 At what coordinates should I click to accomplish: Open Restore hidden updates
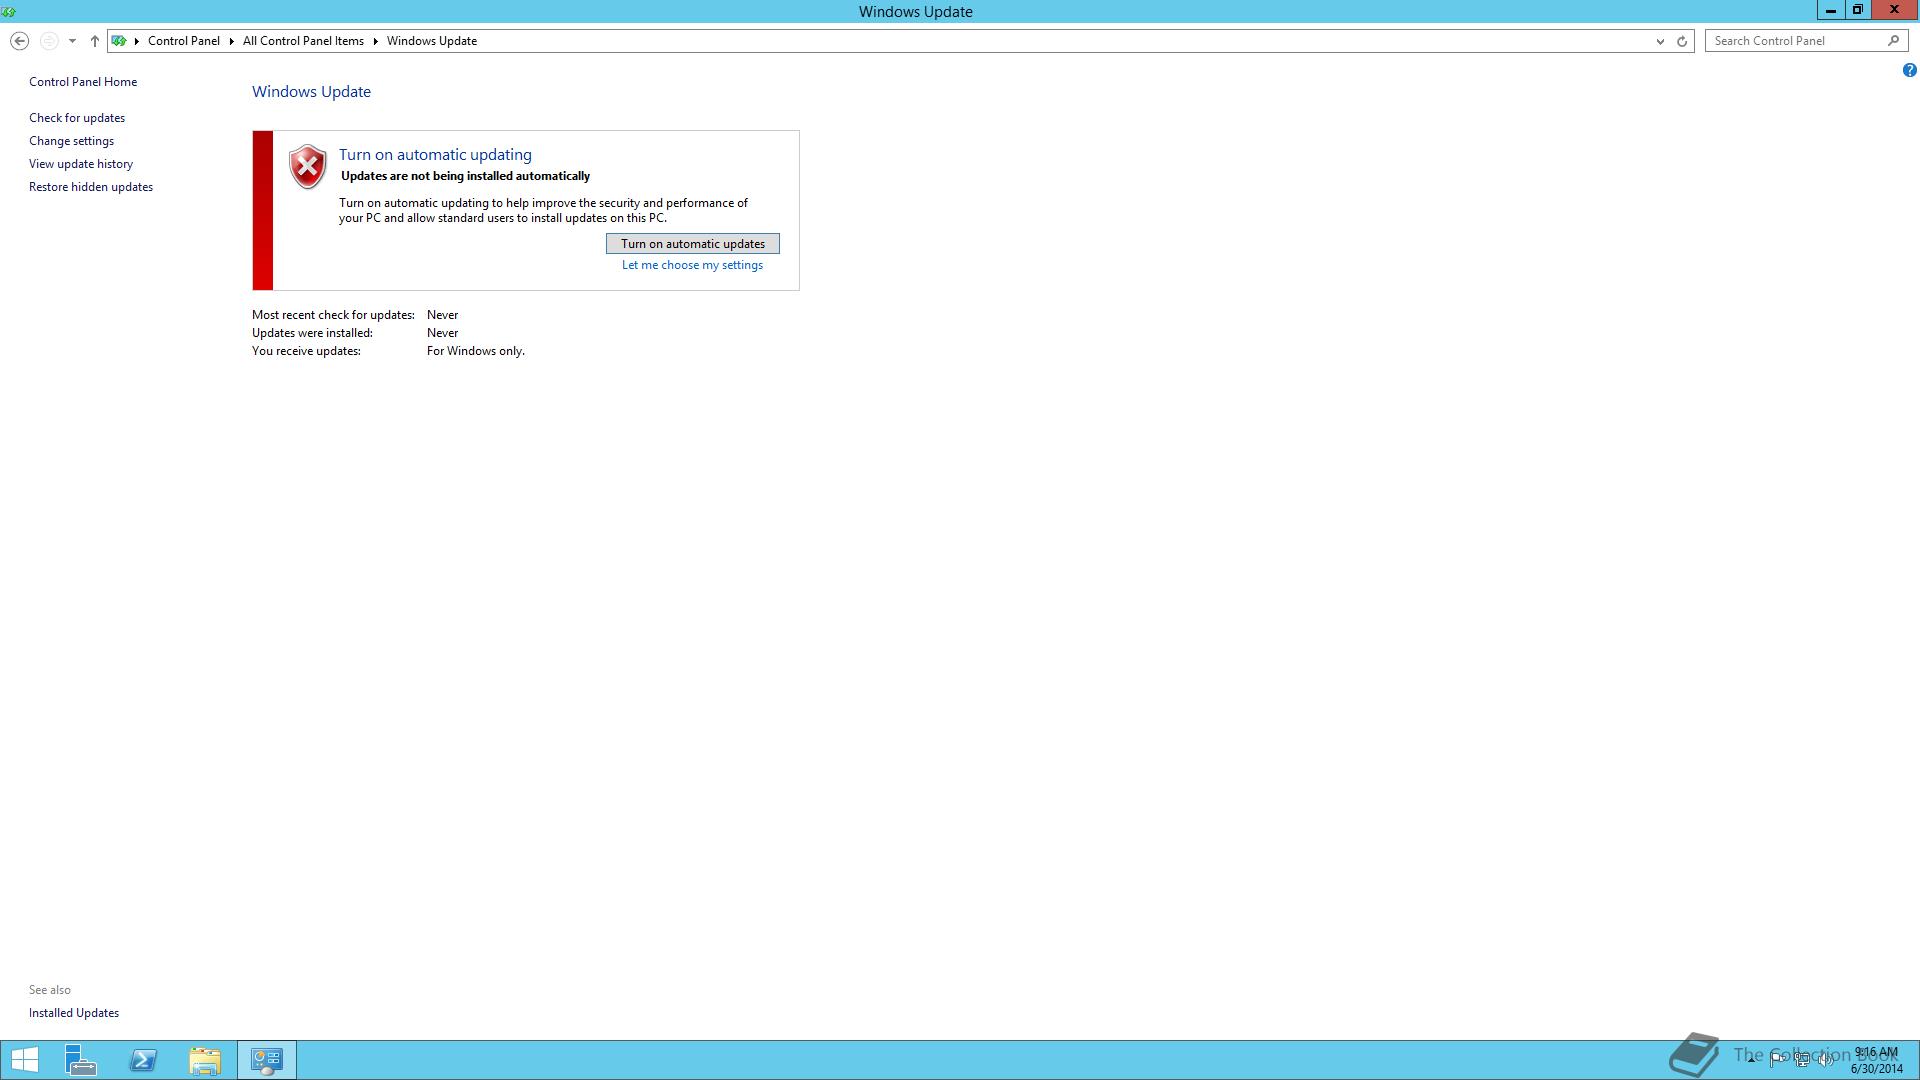[91, 187]
